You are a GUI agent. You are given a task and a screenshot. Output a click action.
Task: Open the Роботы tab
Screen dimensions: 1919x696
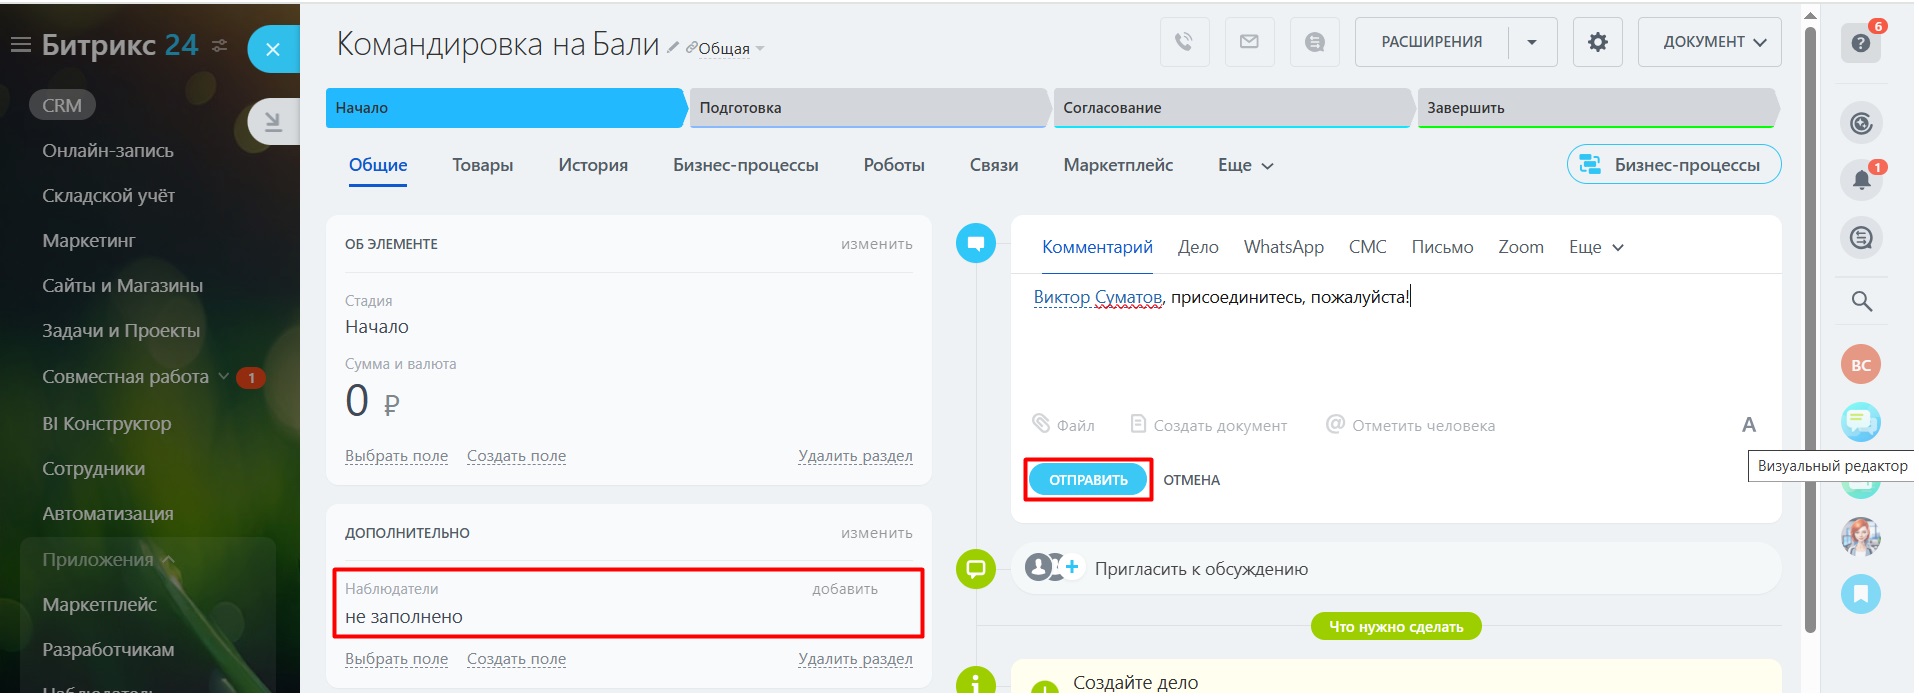pos(894,165)
